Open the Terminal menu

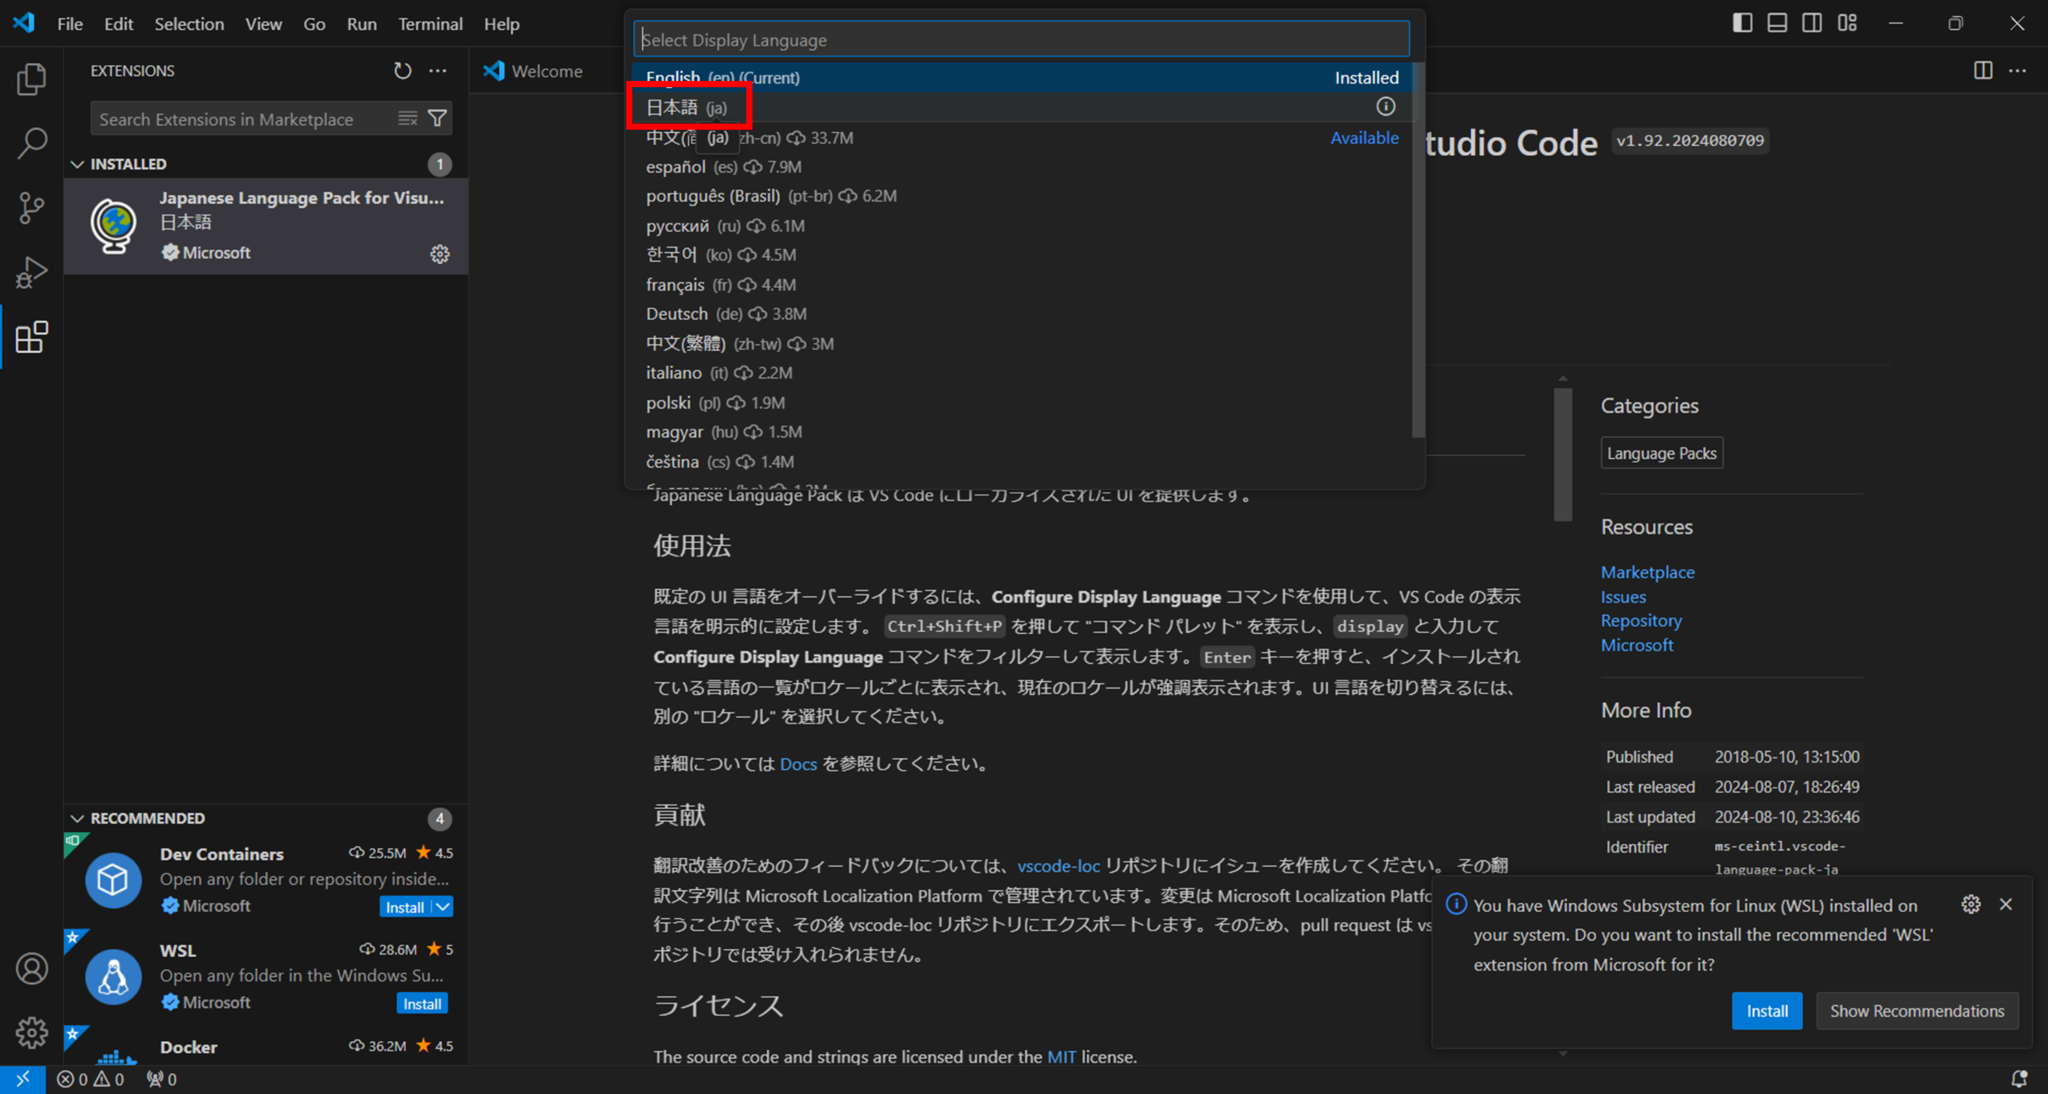[x=430, y=23]
